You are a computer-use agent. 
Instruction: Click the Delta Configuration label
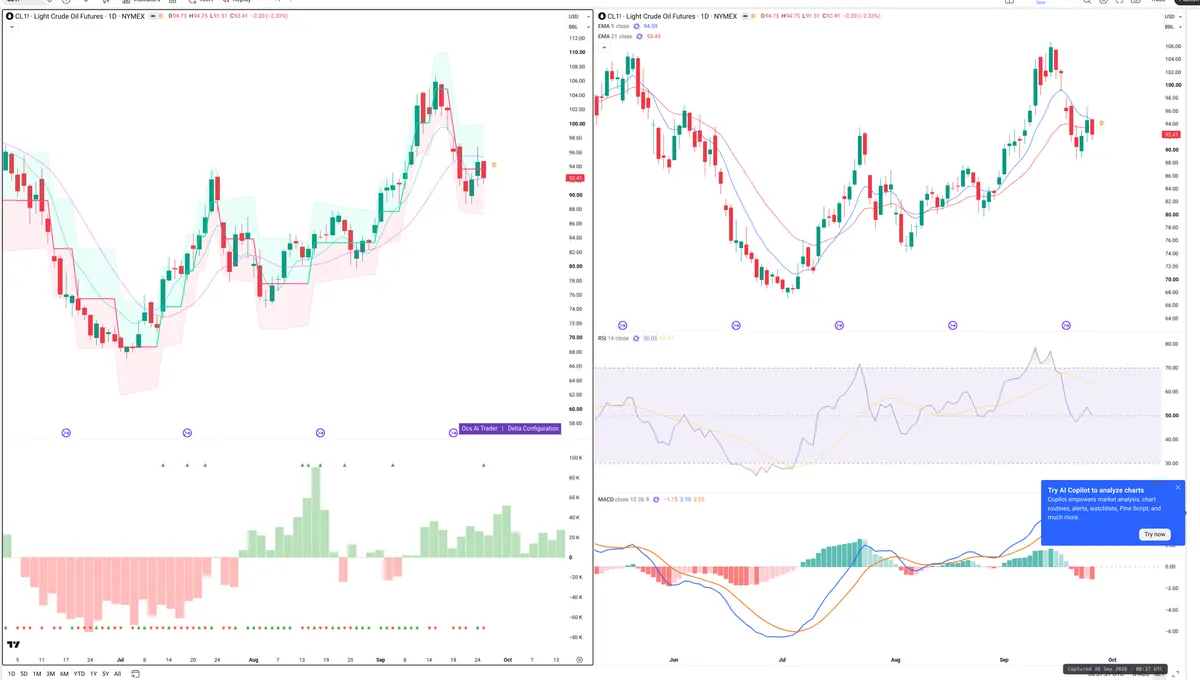pyautogui.click(x=533, y=428)
